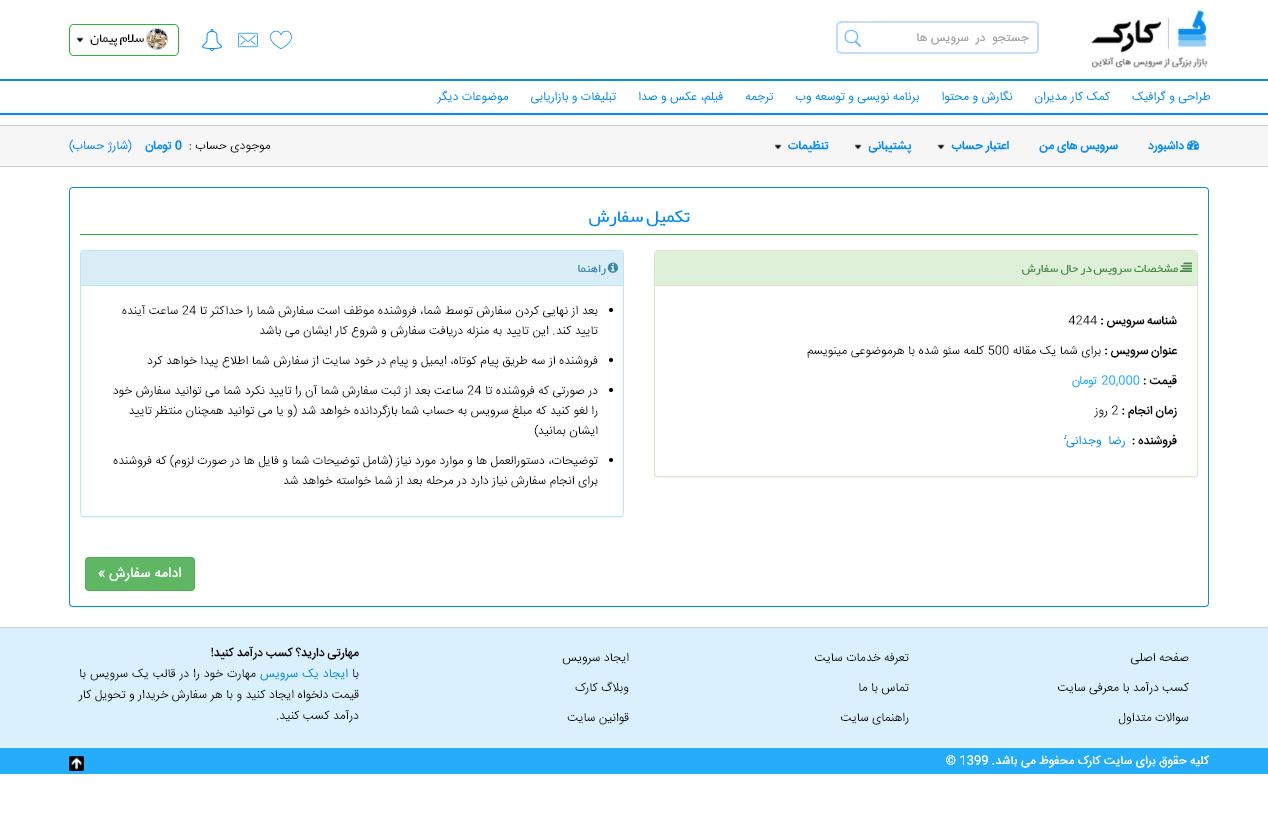Open the notifications bell icon

[212, 40]
